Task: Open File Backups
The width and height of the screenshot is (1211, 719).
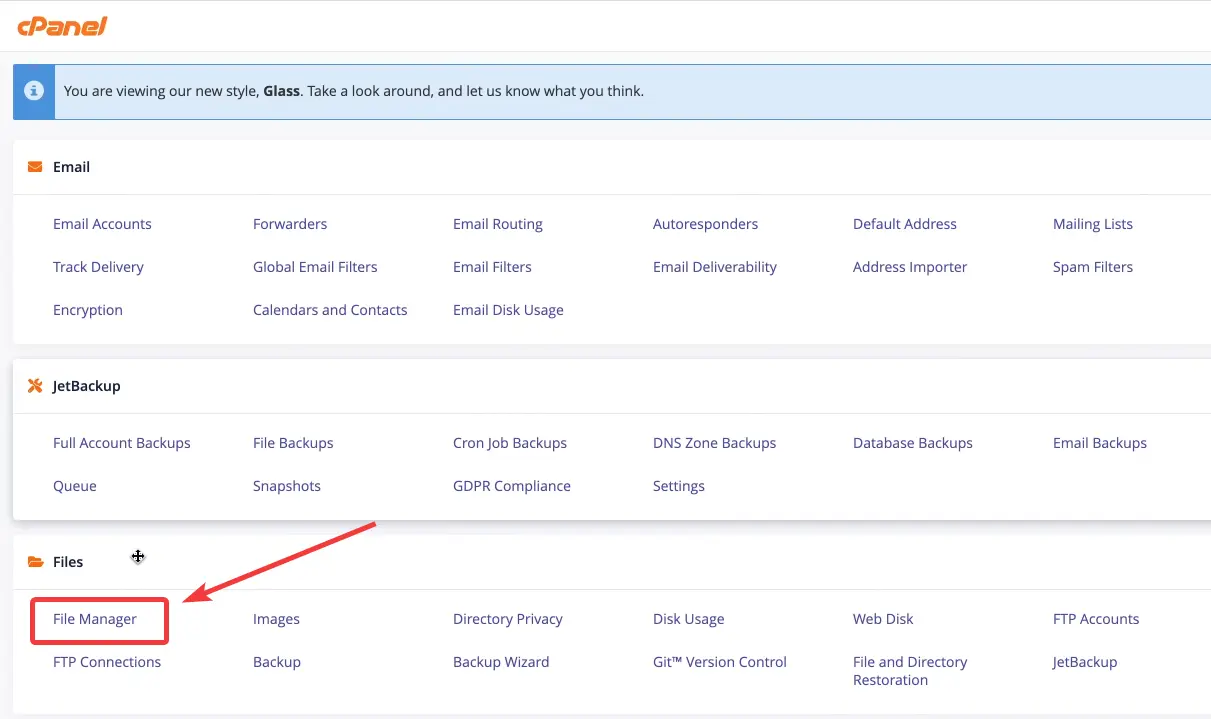Action: [293, 443]
